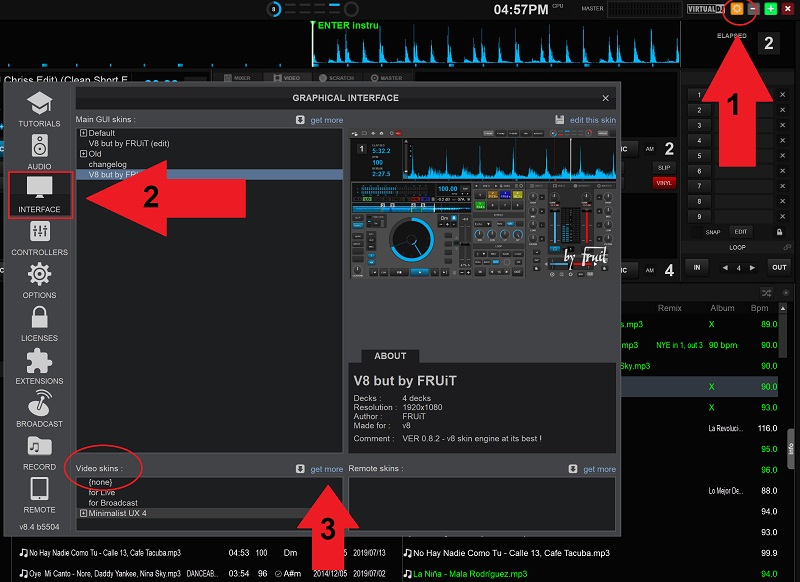
Task: Toggle the SLIP mode button
Action: point(664,167)
